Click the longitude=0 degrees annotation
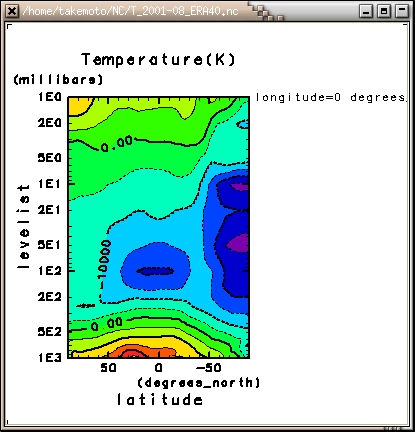 331,97
